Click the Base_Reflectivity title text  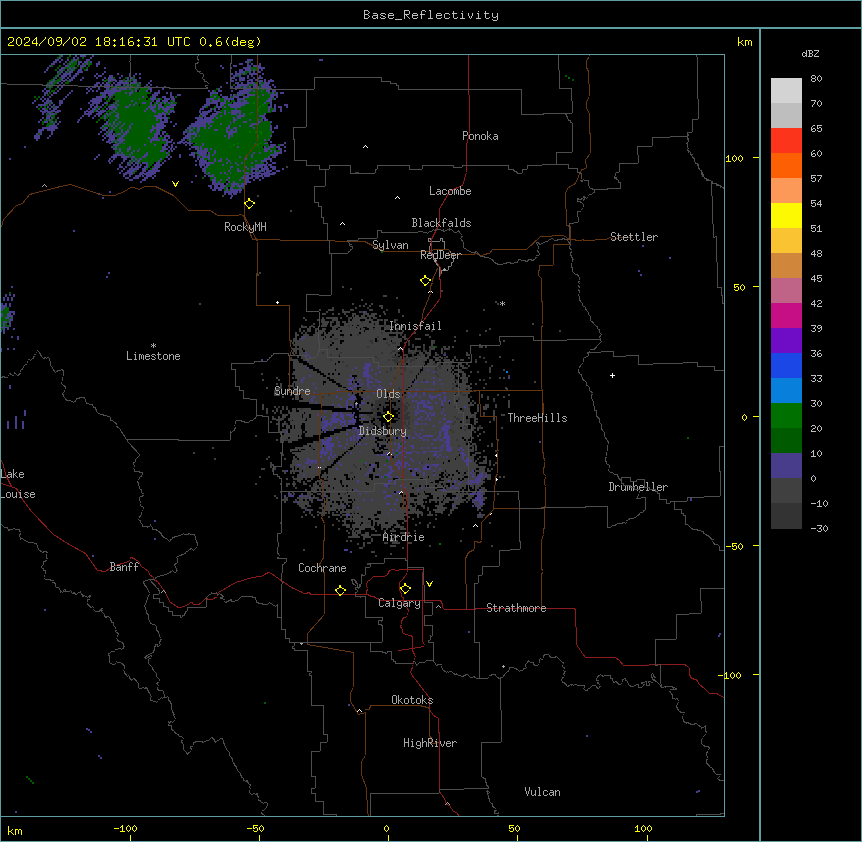tap(431, 15)
